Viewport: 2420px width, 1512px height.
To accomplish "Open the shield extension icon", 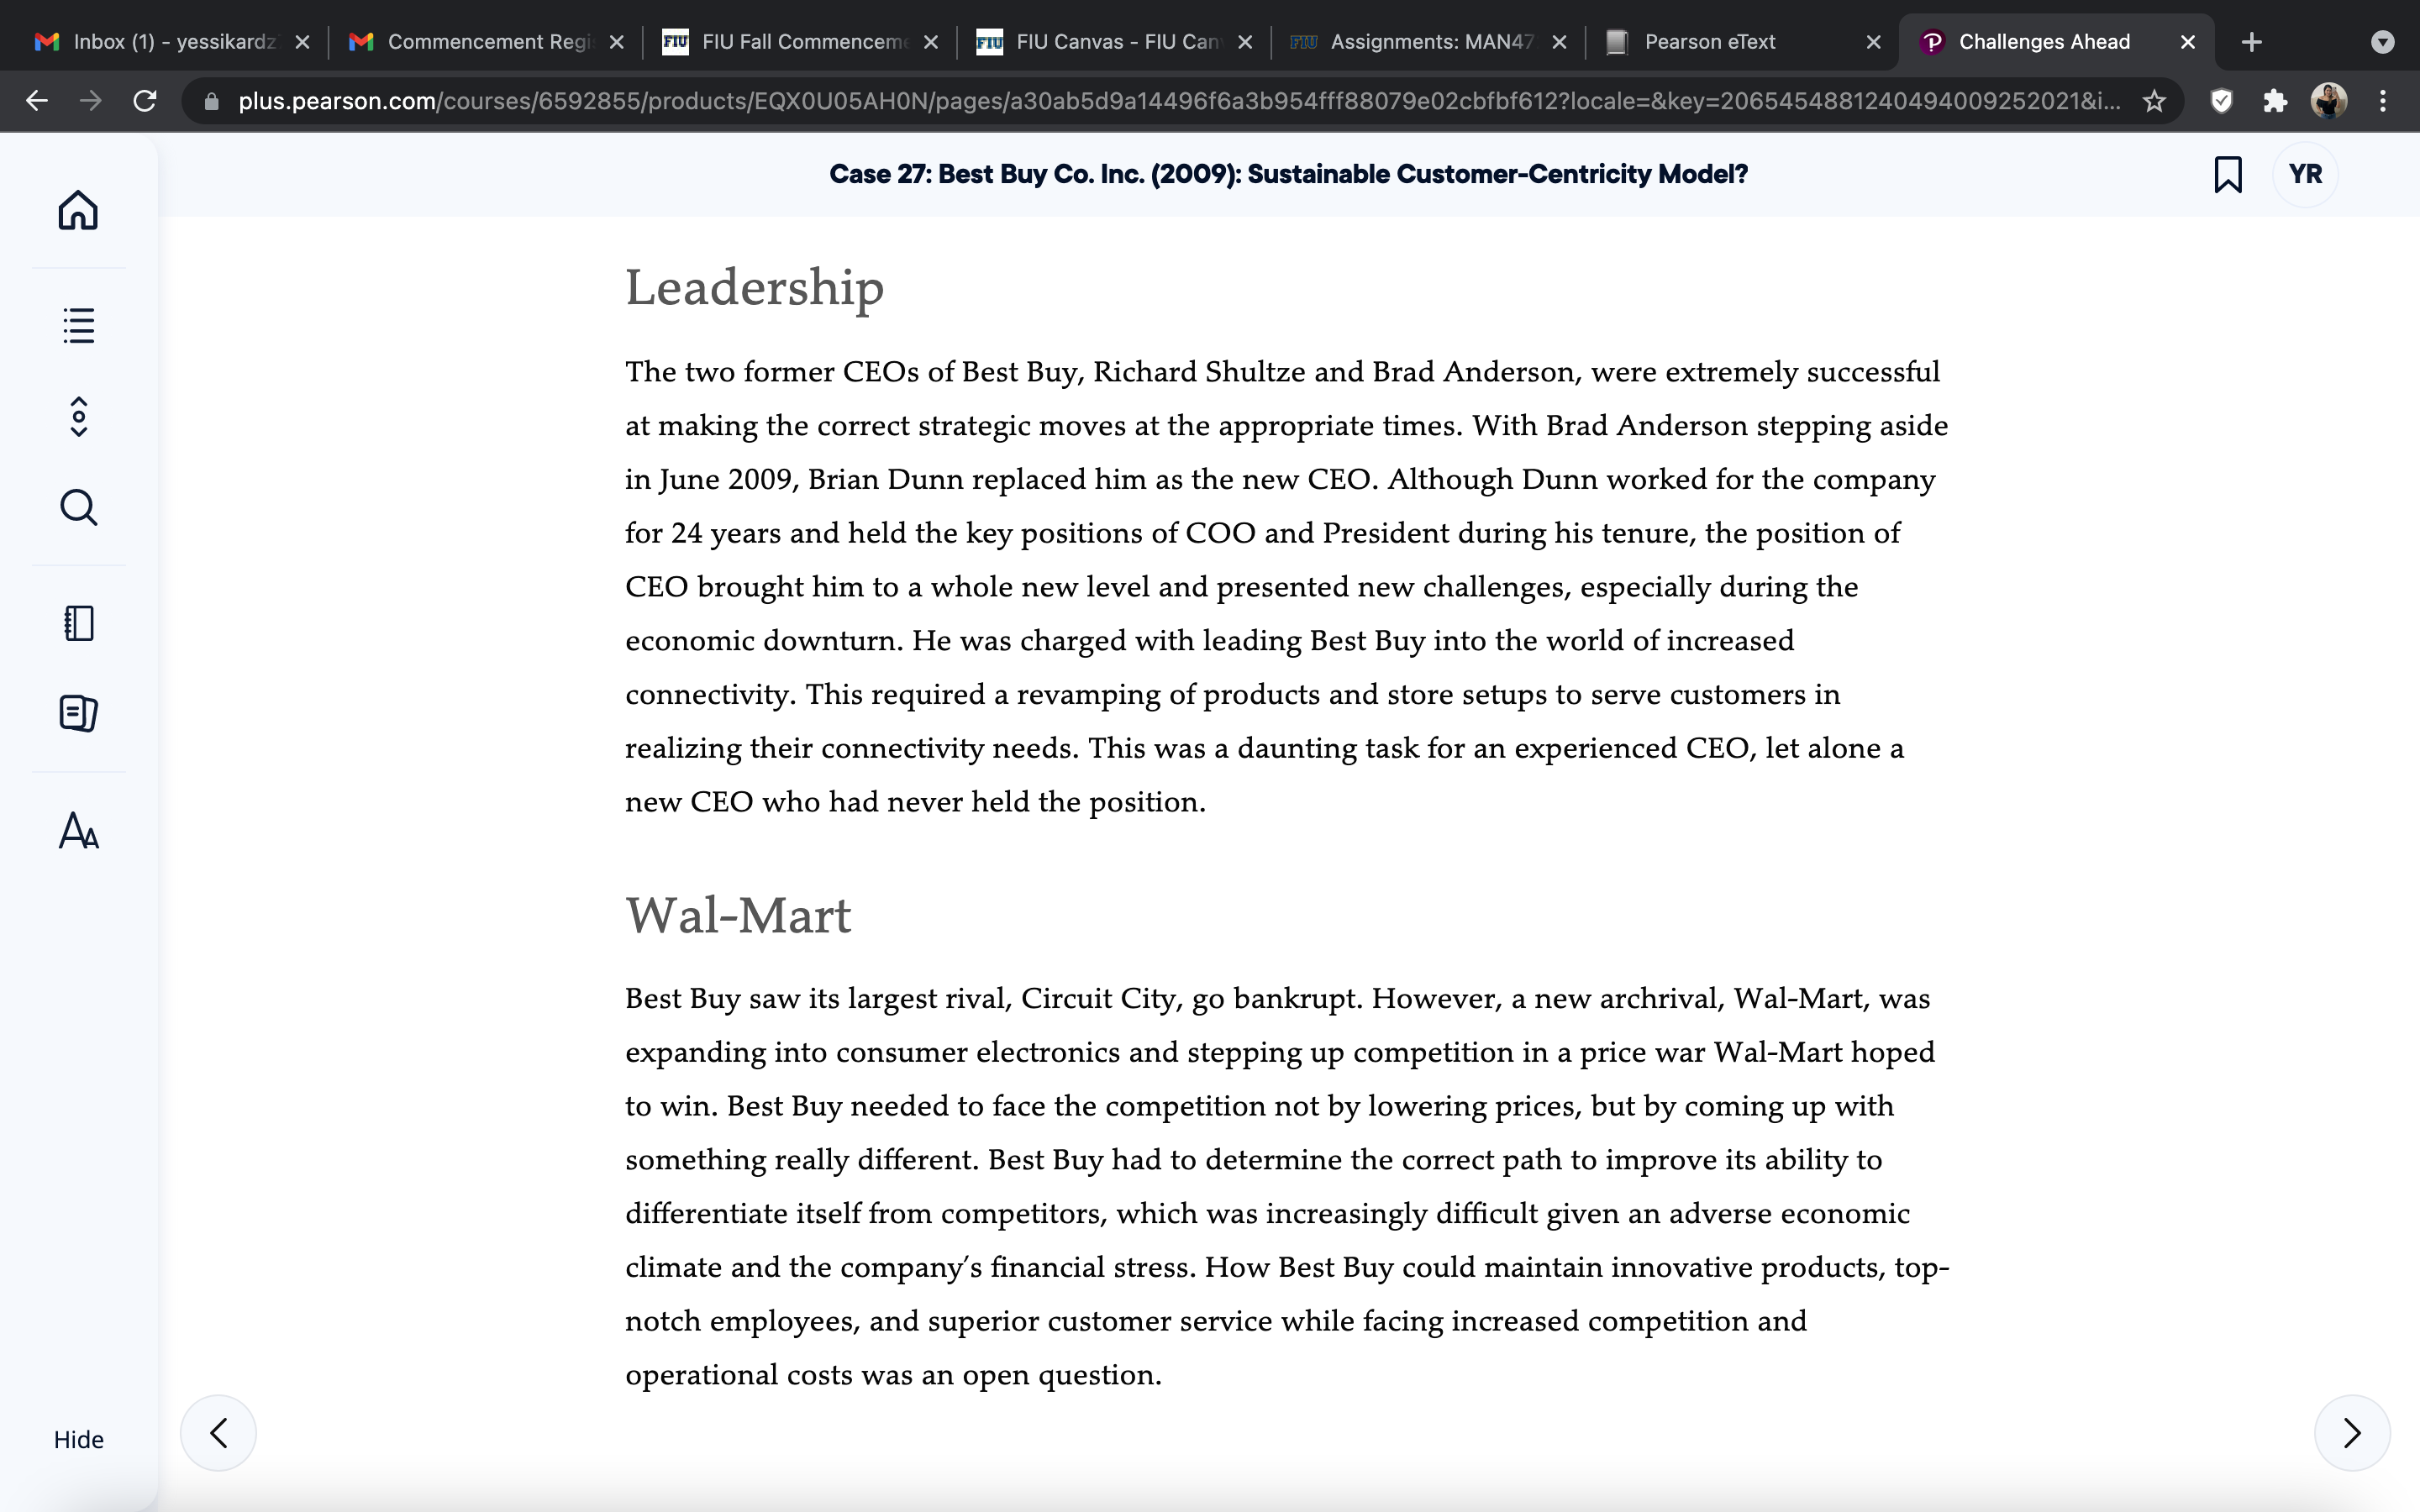I will tap(2221, 100).
